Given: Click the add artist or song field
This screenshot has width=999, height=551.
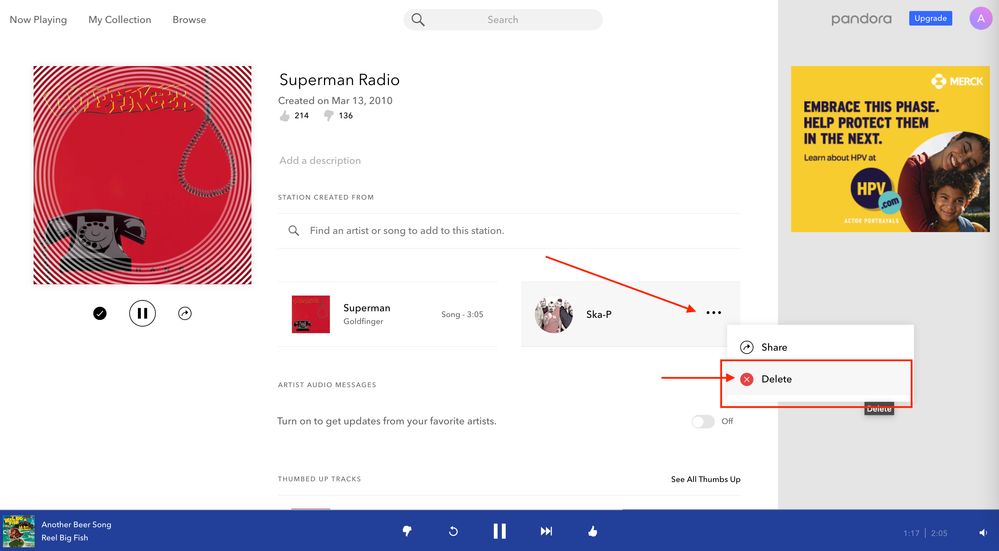Looking at the screenshot, I should click(x=510, y=230).
